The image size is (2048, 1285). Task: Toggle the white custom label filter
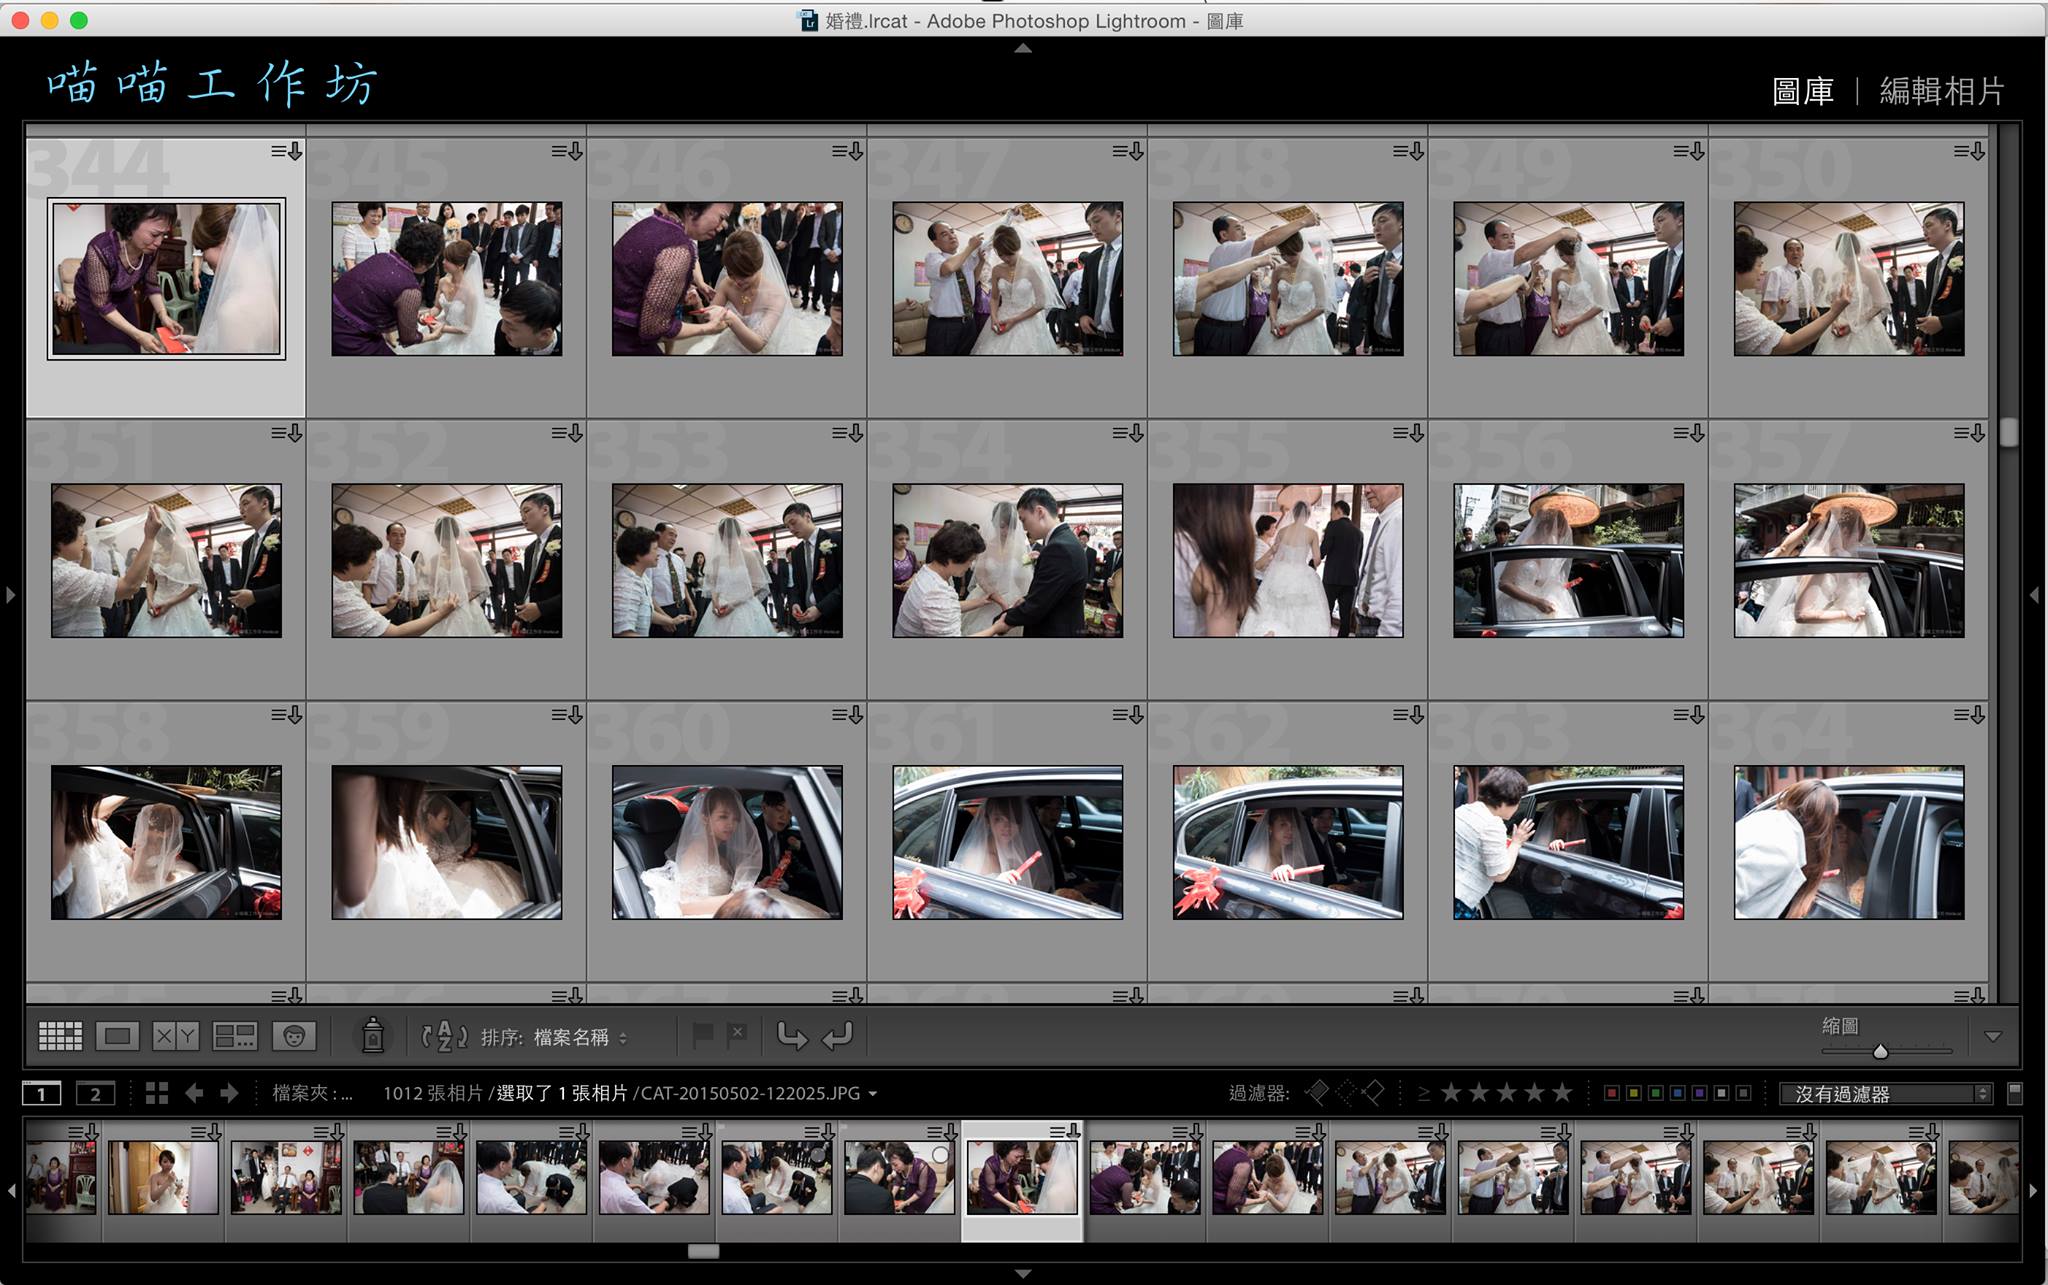(x=1721, y=1093)
